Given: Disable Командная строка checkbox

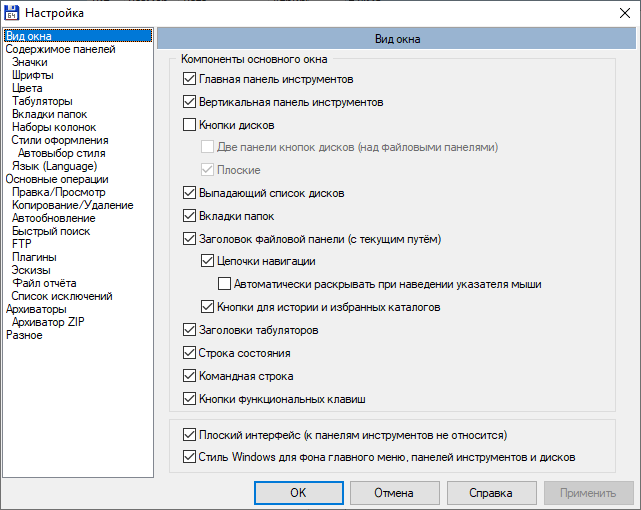Looking at the screenshot, I should pyautogui.click(x=189, y=375).
